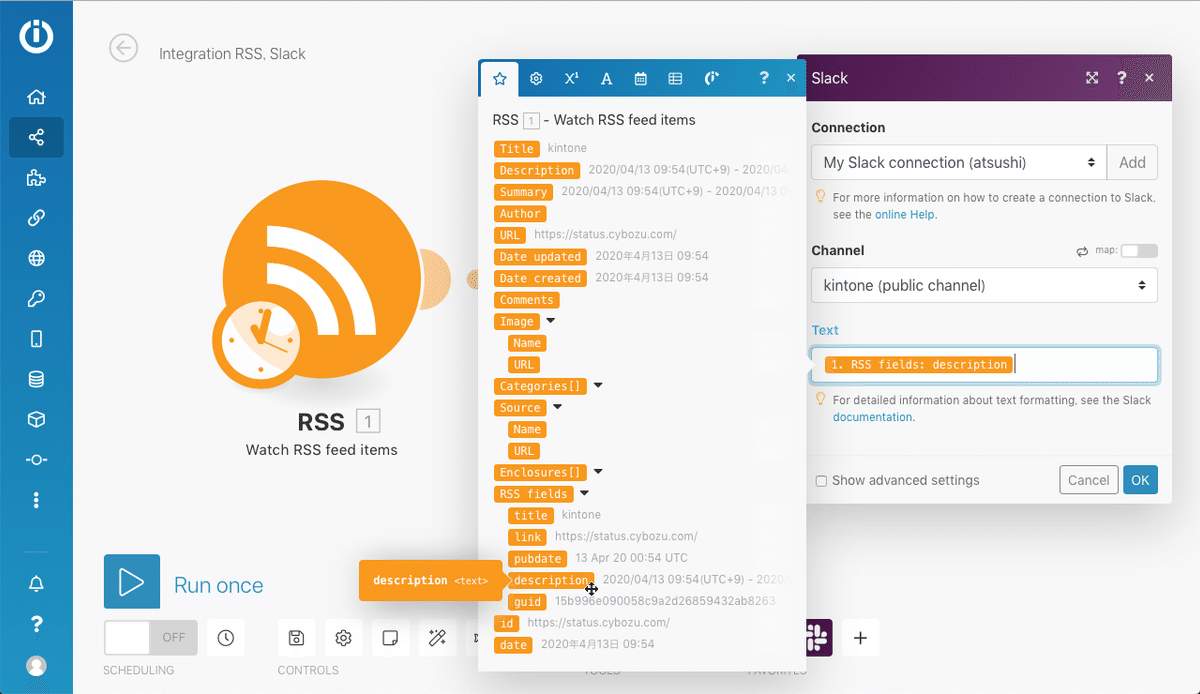Open the Channel dropdown kintone (public channel)
Viewport: 1200px width, 694px height.
click(984, 285)
